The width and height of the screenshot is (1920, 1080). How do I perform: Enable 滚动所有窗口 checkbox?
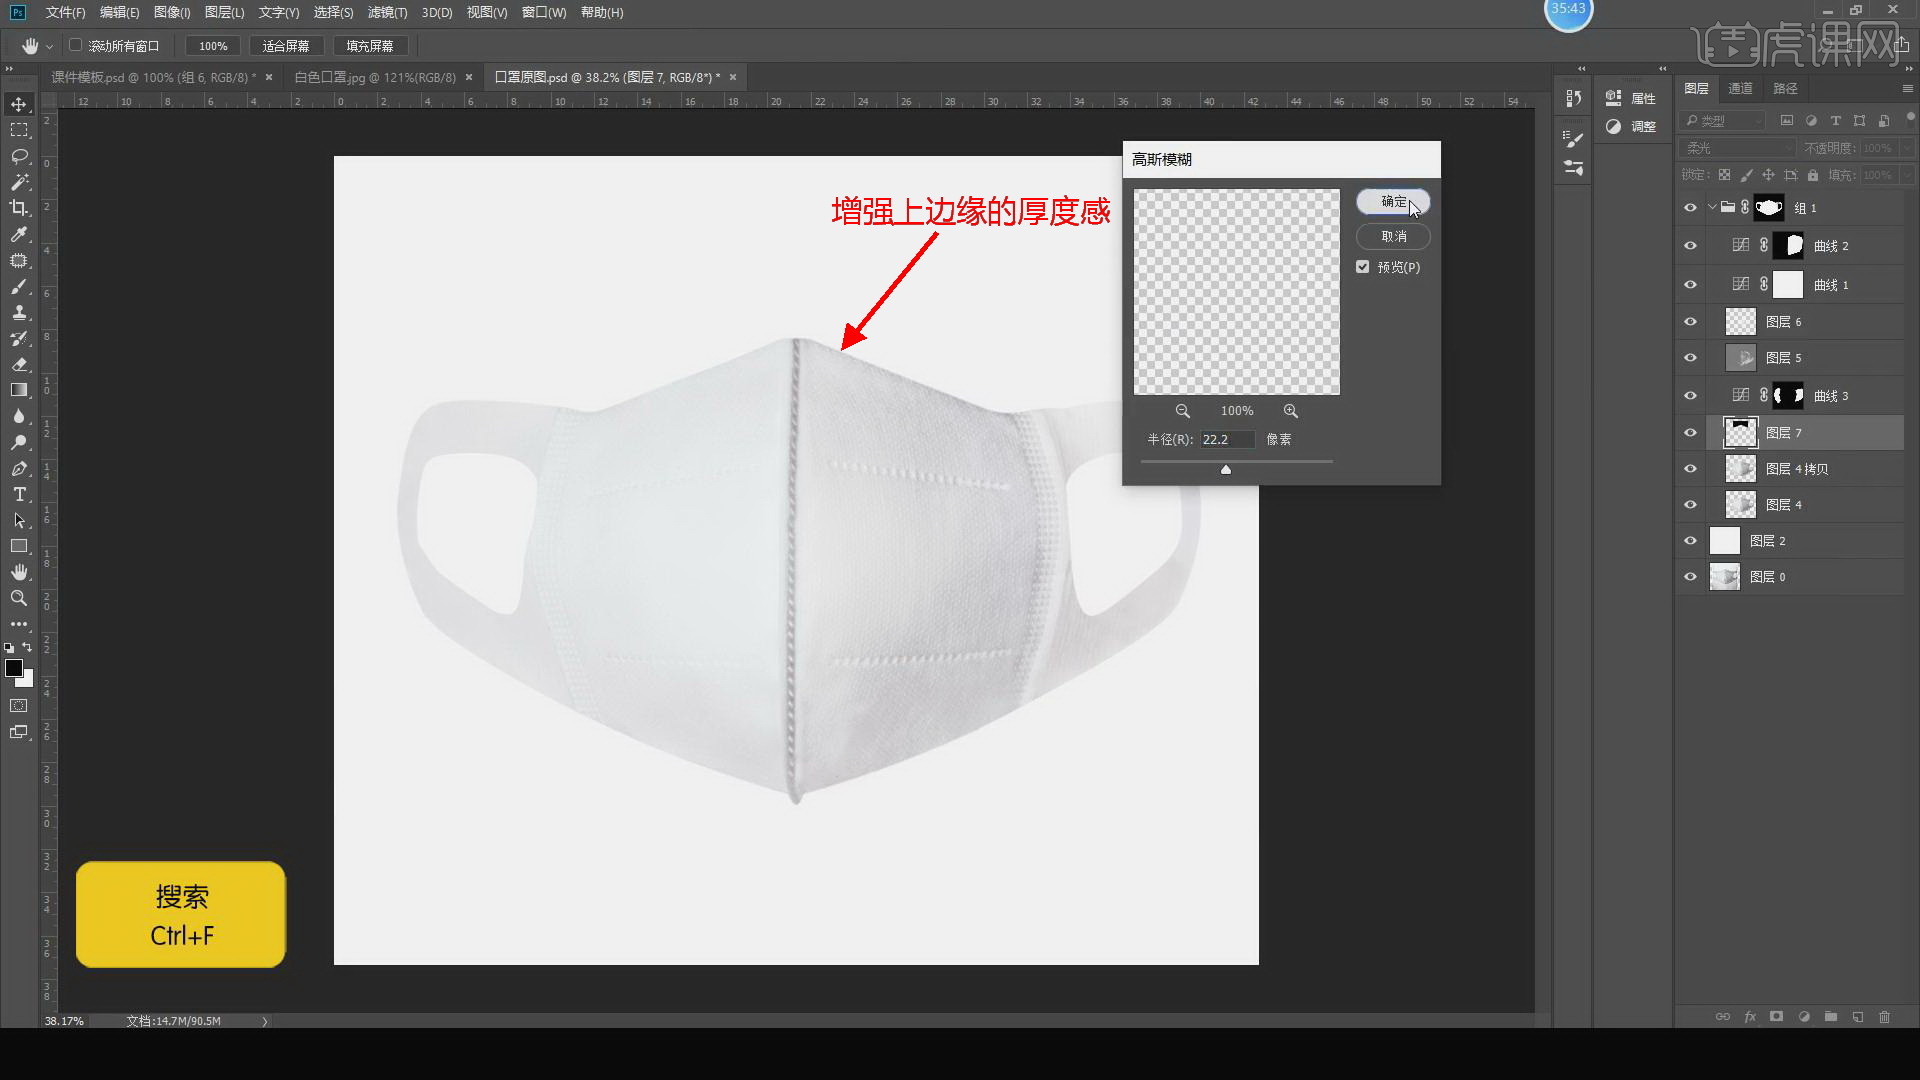(x=76, y=45)
